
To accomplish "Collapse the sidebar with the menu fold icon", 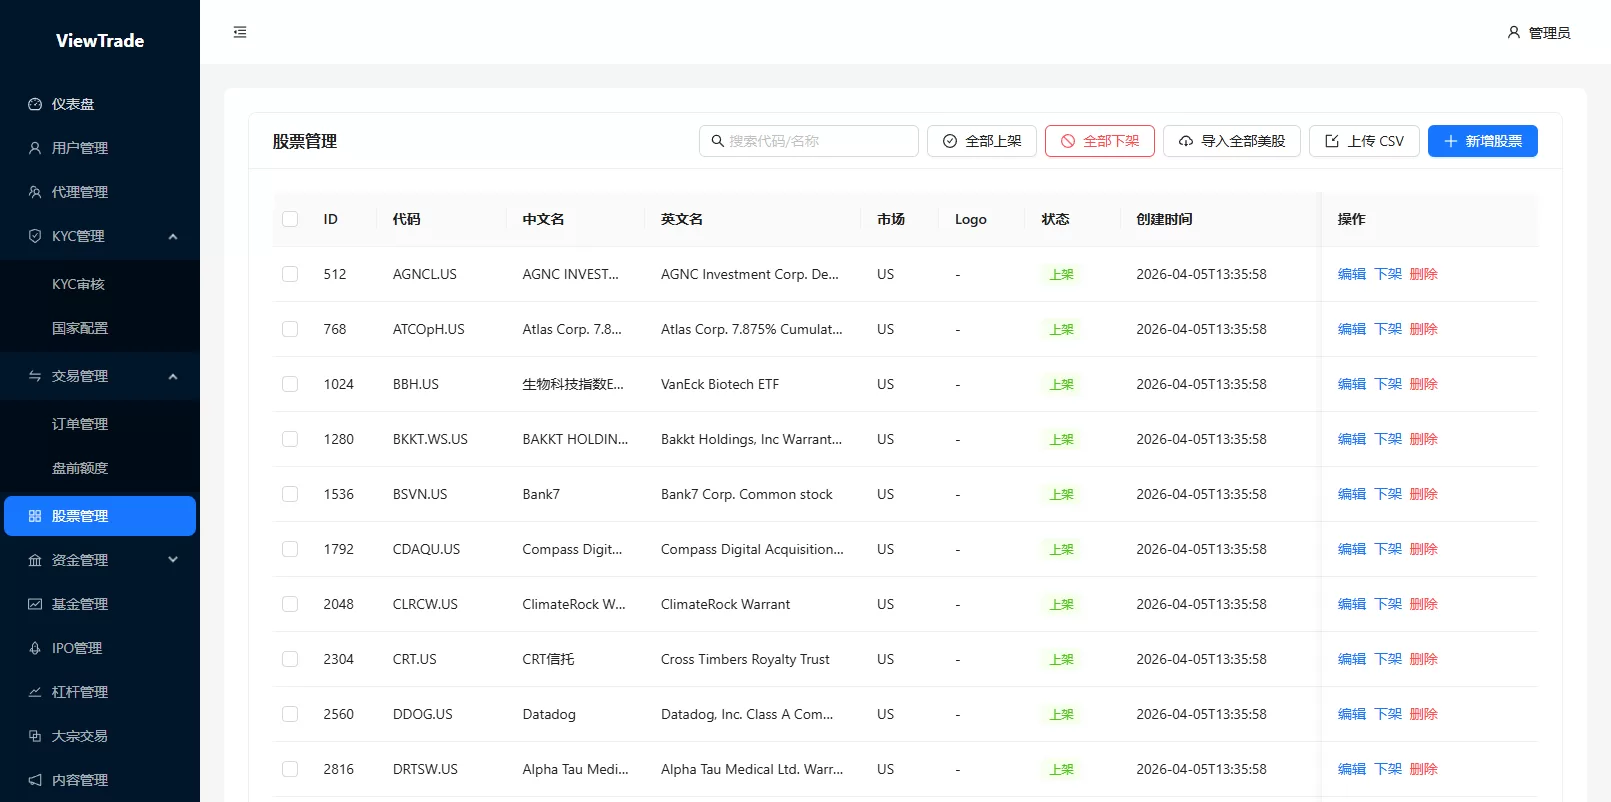I will 240,32.
